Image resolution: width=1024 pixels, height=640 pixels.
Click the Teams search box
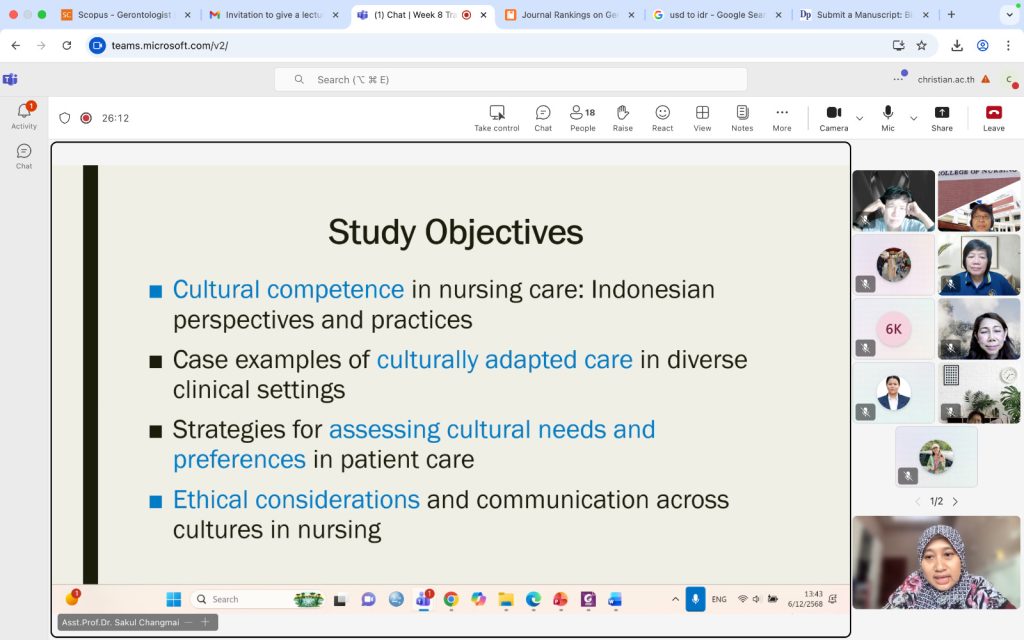[x=510, y=79]
